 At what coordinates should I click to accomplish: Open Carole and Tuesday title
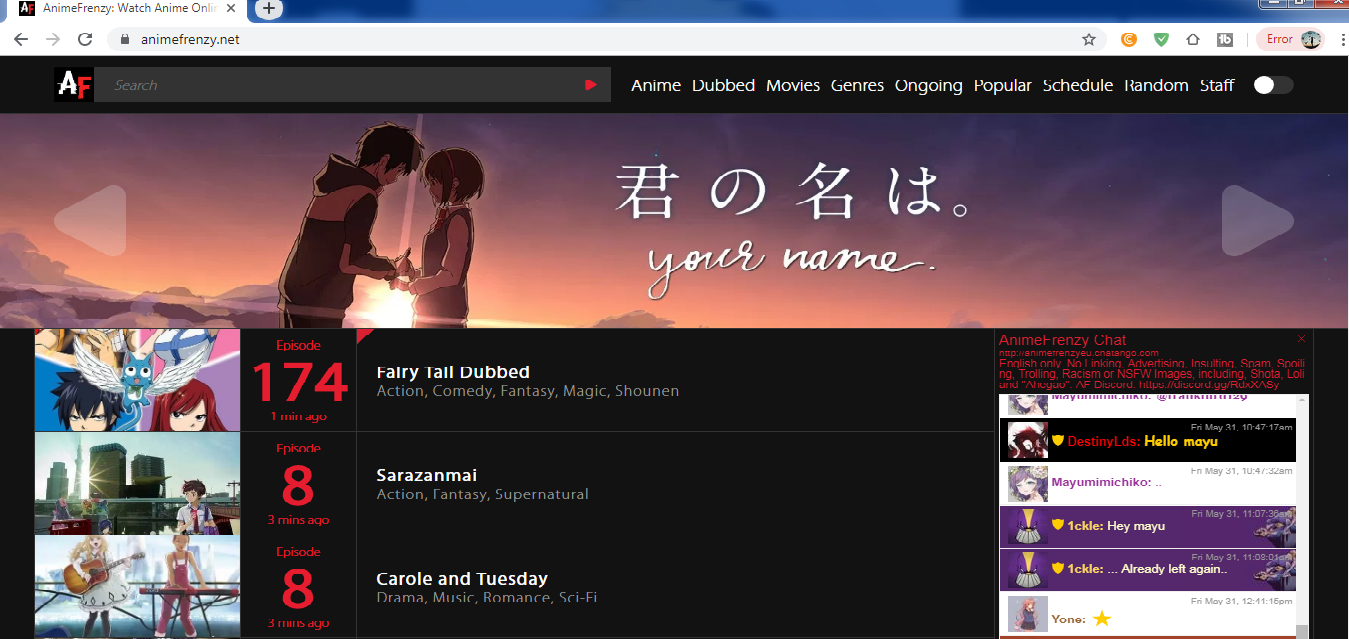(462, 579)
